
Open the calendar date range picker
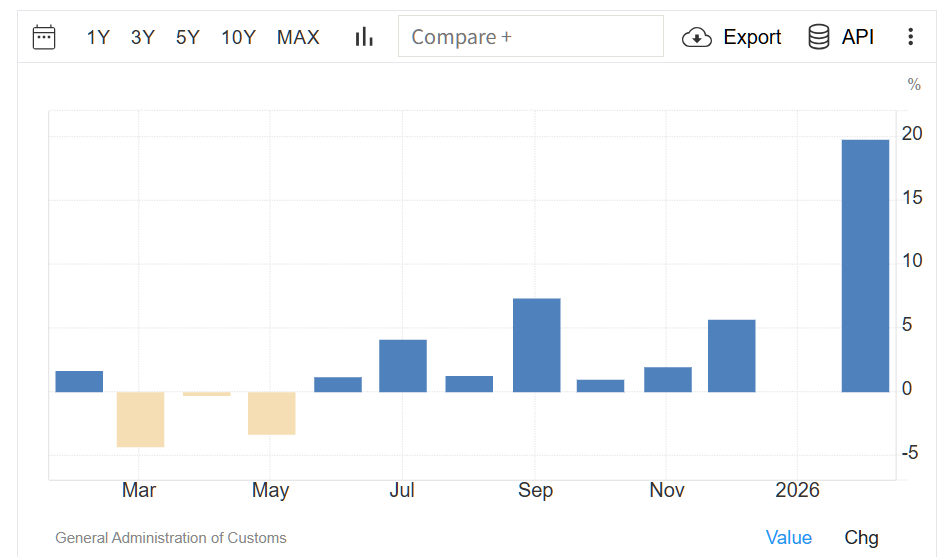click(x=44, y=37)
